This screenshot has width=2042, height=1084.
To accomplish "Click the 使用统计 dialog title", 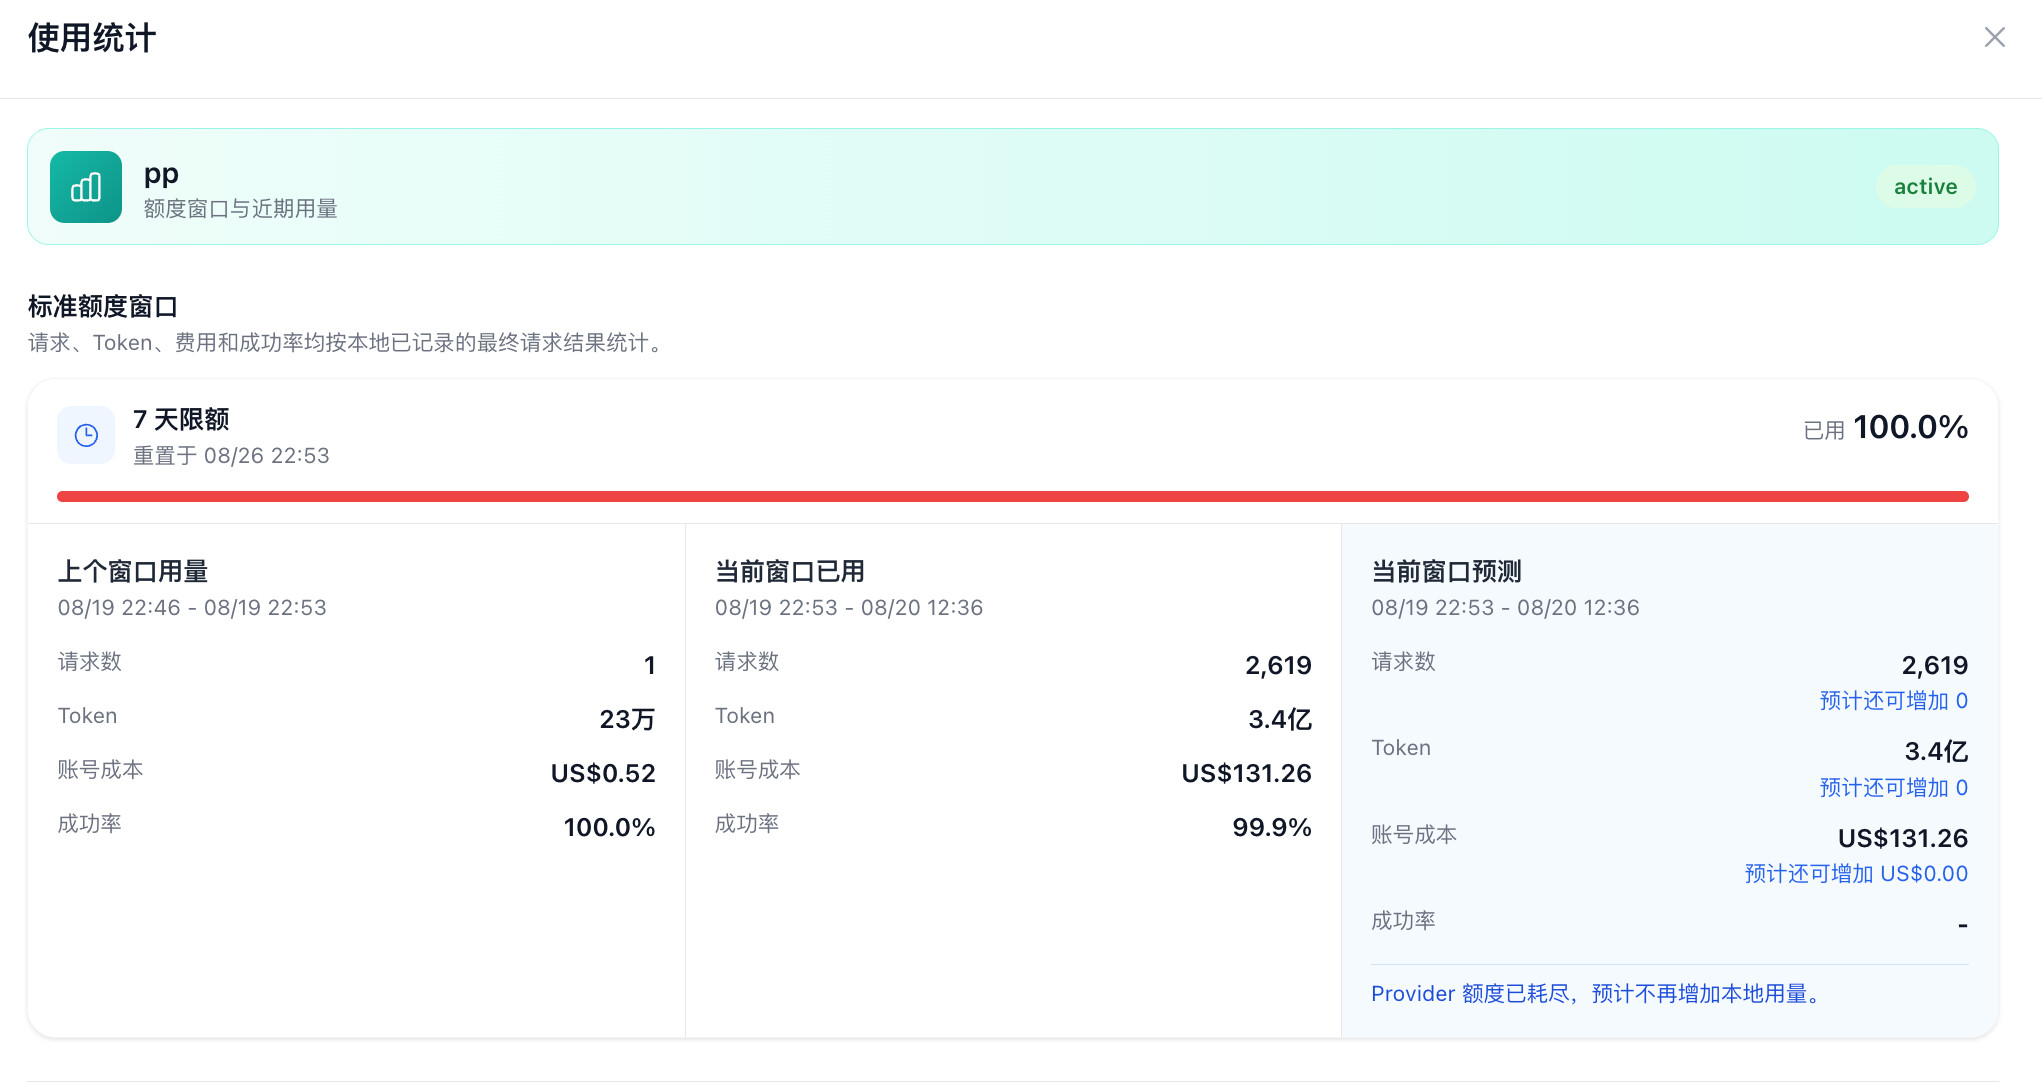I will (92, 38).
